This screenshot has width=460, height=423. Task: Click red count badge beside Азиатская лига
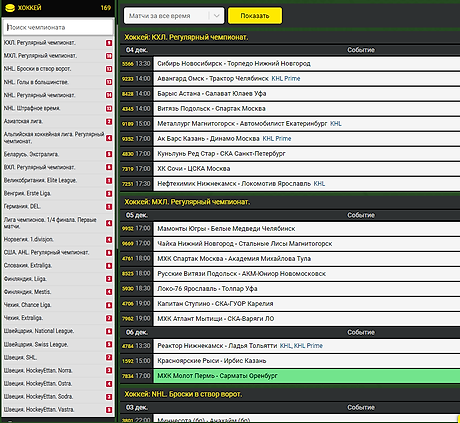(x=109, y=122)
